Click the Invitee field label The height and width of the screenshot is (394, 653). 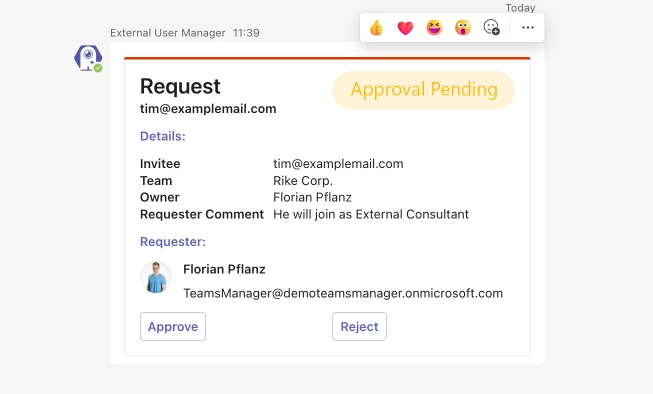point(160,164)
